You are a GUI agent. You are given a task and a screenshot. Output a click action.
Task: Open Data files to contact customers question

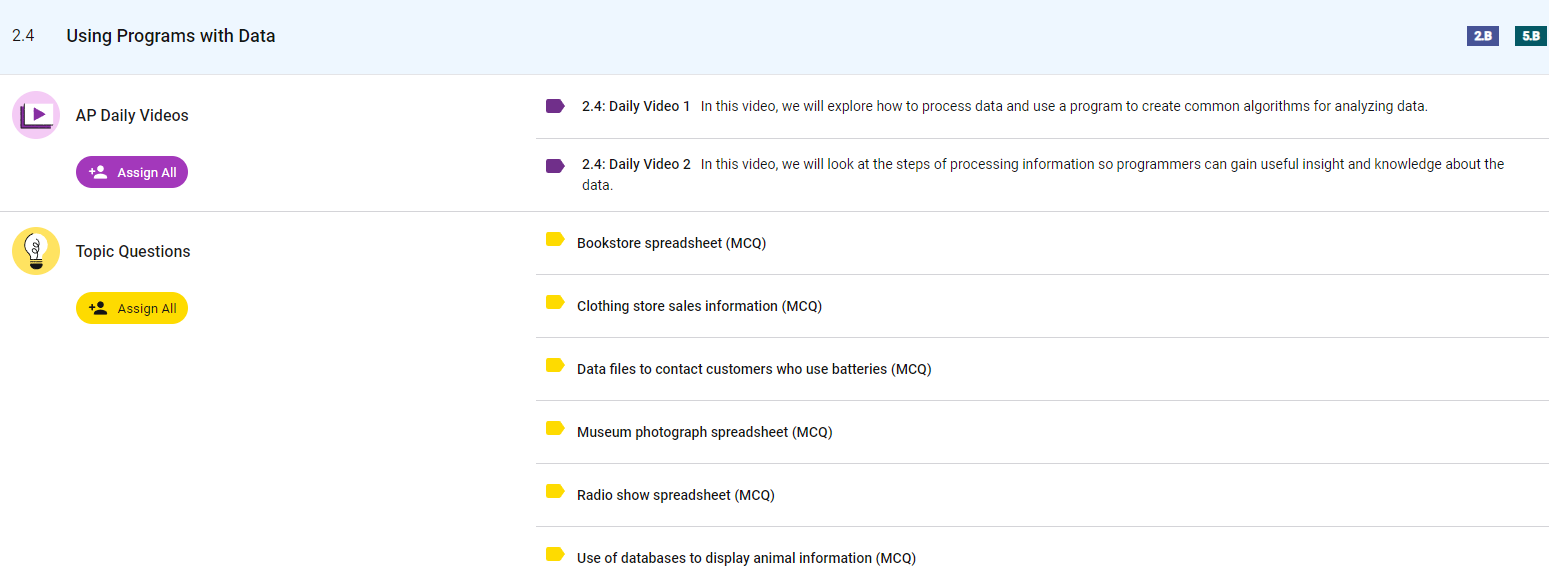tap(754, 369)
